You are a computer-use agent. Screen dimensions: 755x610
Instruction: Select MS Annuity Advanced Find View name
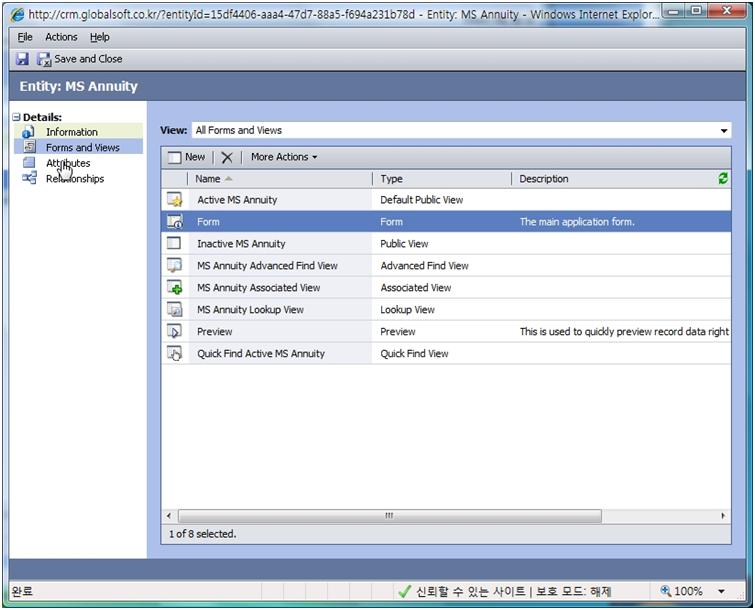(x=267, y=266)
